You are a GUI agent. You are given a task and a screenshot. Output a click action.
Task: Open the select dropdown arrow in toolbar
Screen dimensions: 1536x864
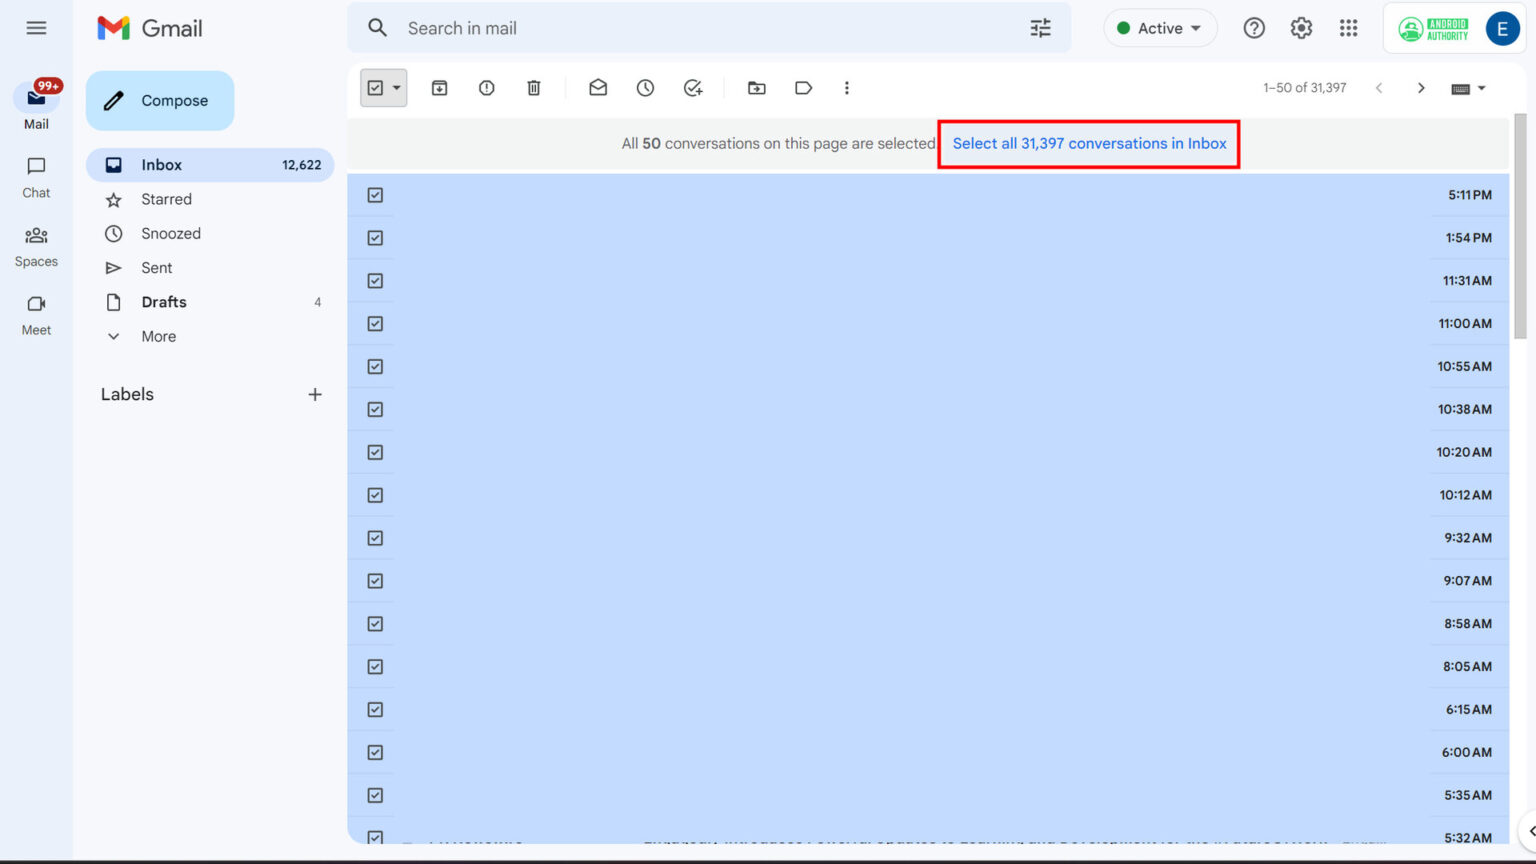point(397,88)
